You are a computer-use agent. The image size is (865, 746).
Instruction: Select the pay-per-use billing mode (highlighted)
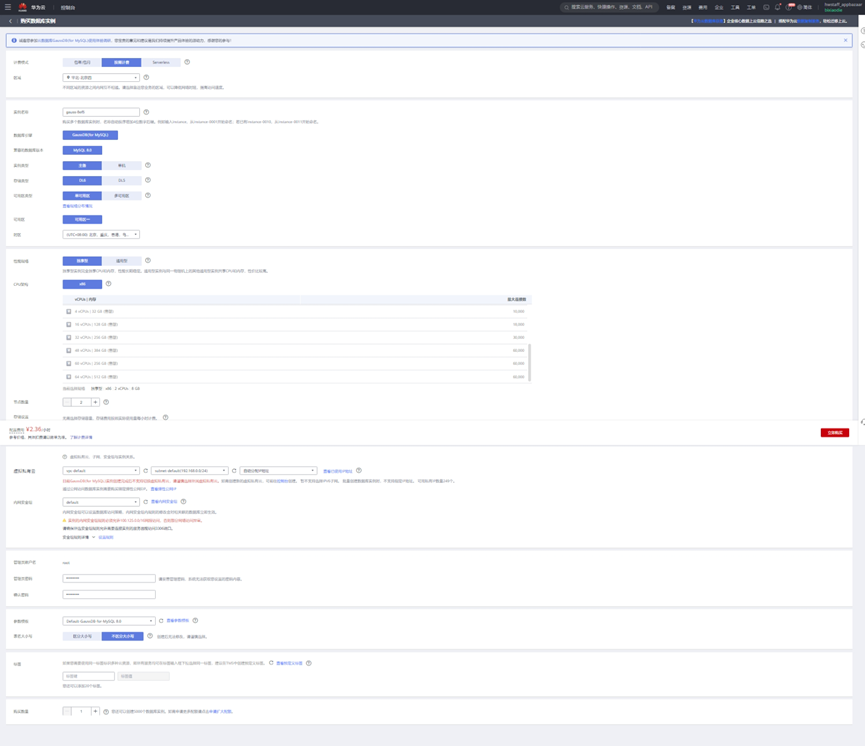click(121, 62)
